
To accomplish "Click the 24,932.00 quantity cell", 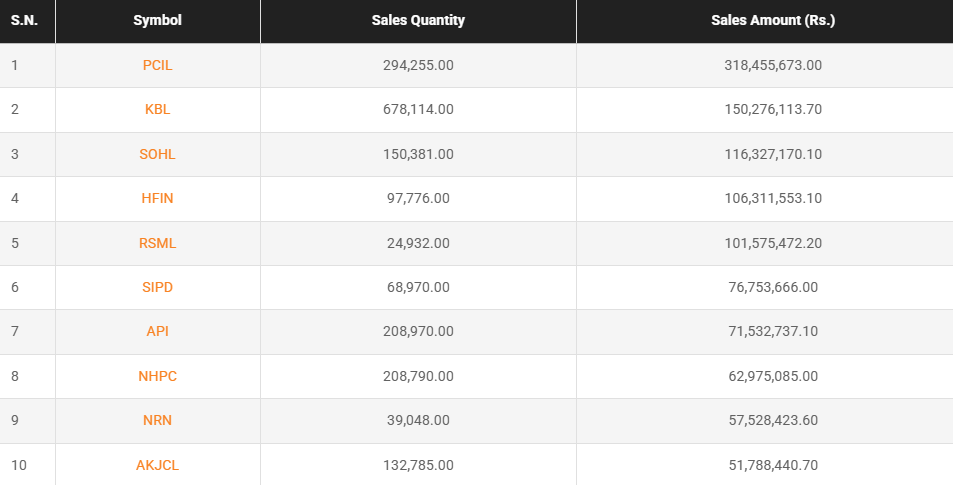I will pyautogui.click(x=418, y=243).
